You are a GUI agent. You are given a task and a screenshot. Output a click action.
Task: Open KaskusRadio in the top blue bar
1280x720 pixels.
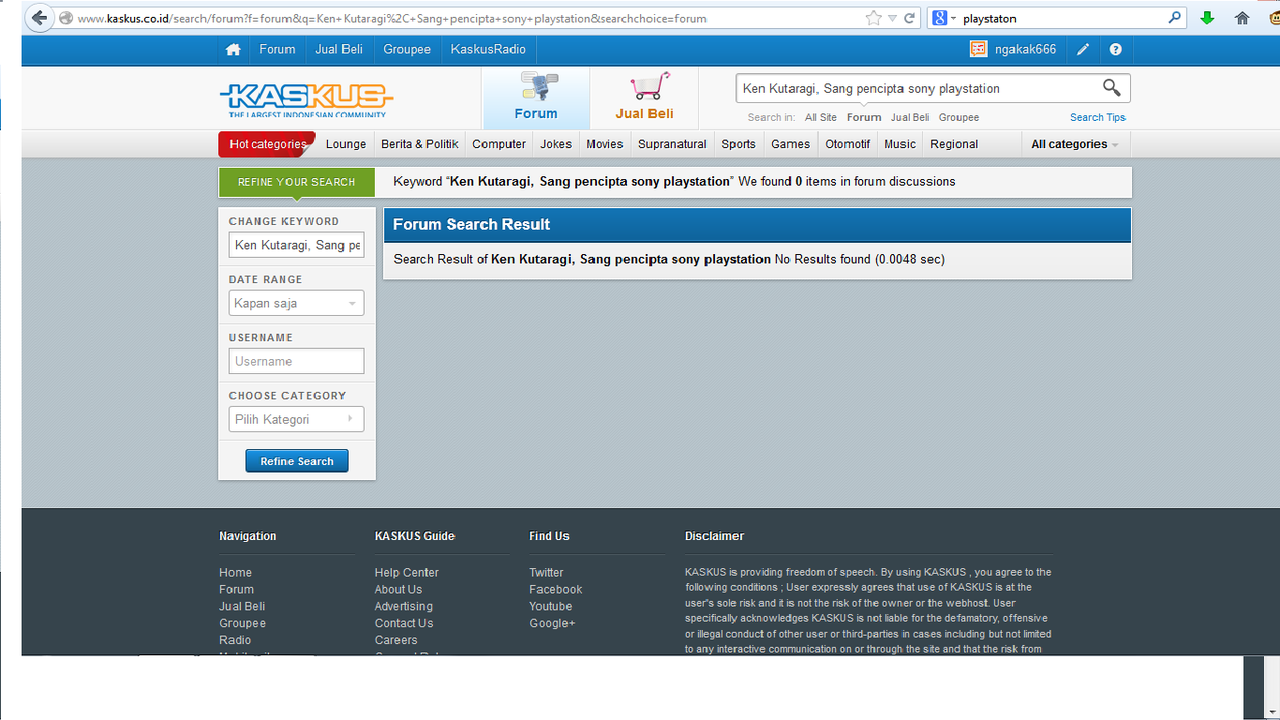[488, 49]
